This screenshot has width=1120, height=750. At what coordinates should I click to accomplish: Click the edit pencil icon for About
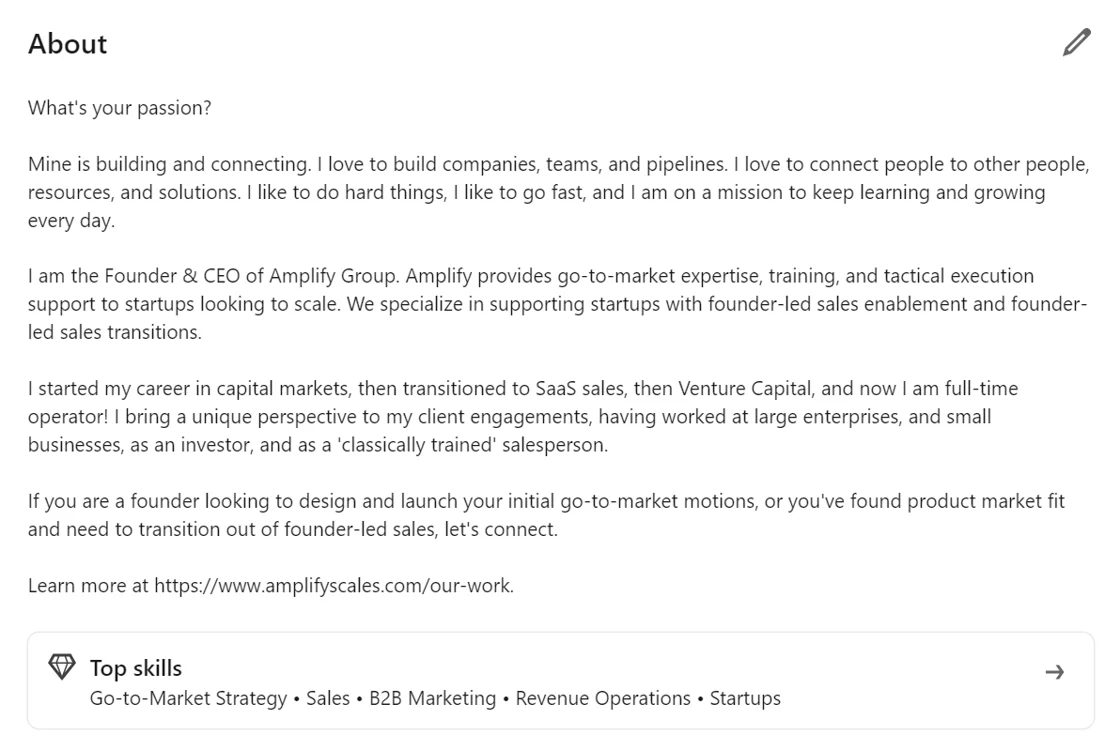(1077, 43)
